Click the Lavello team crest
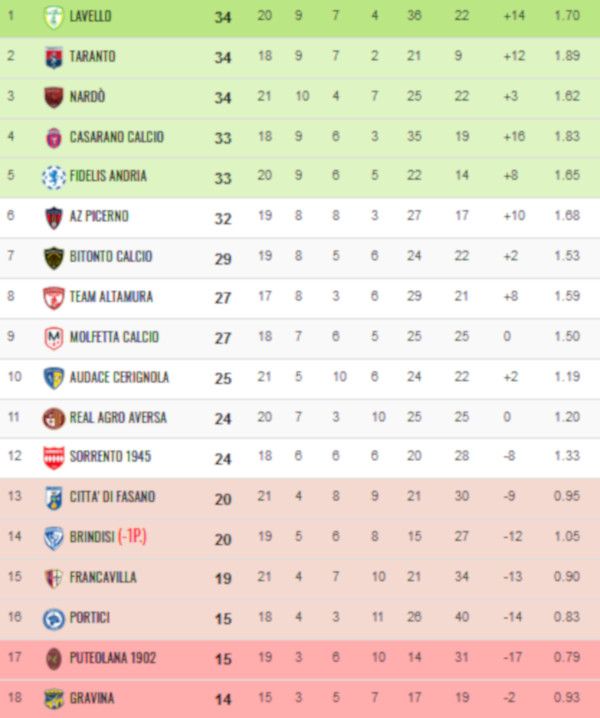Image resolution: width=600 pixels, height=718 pixels. pyautogui.click(x=54, y=17)
